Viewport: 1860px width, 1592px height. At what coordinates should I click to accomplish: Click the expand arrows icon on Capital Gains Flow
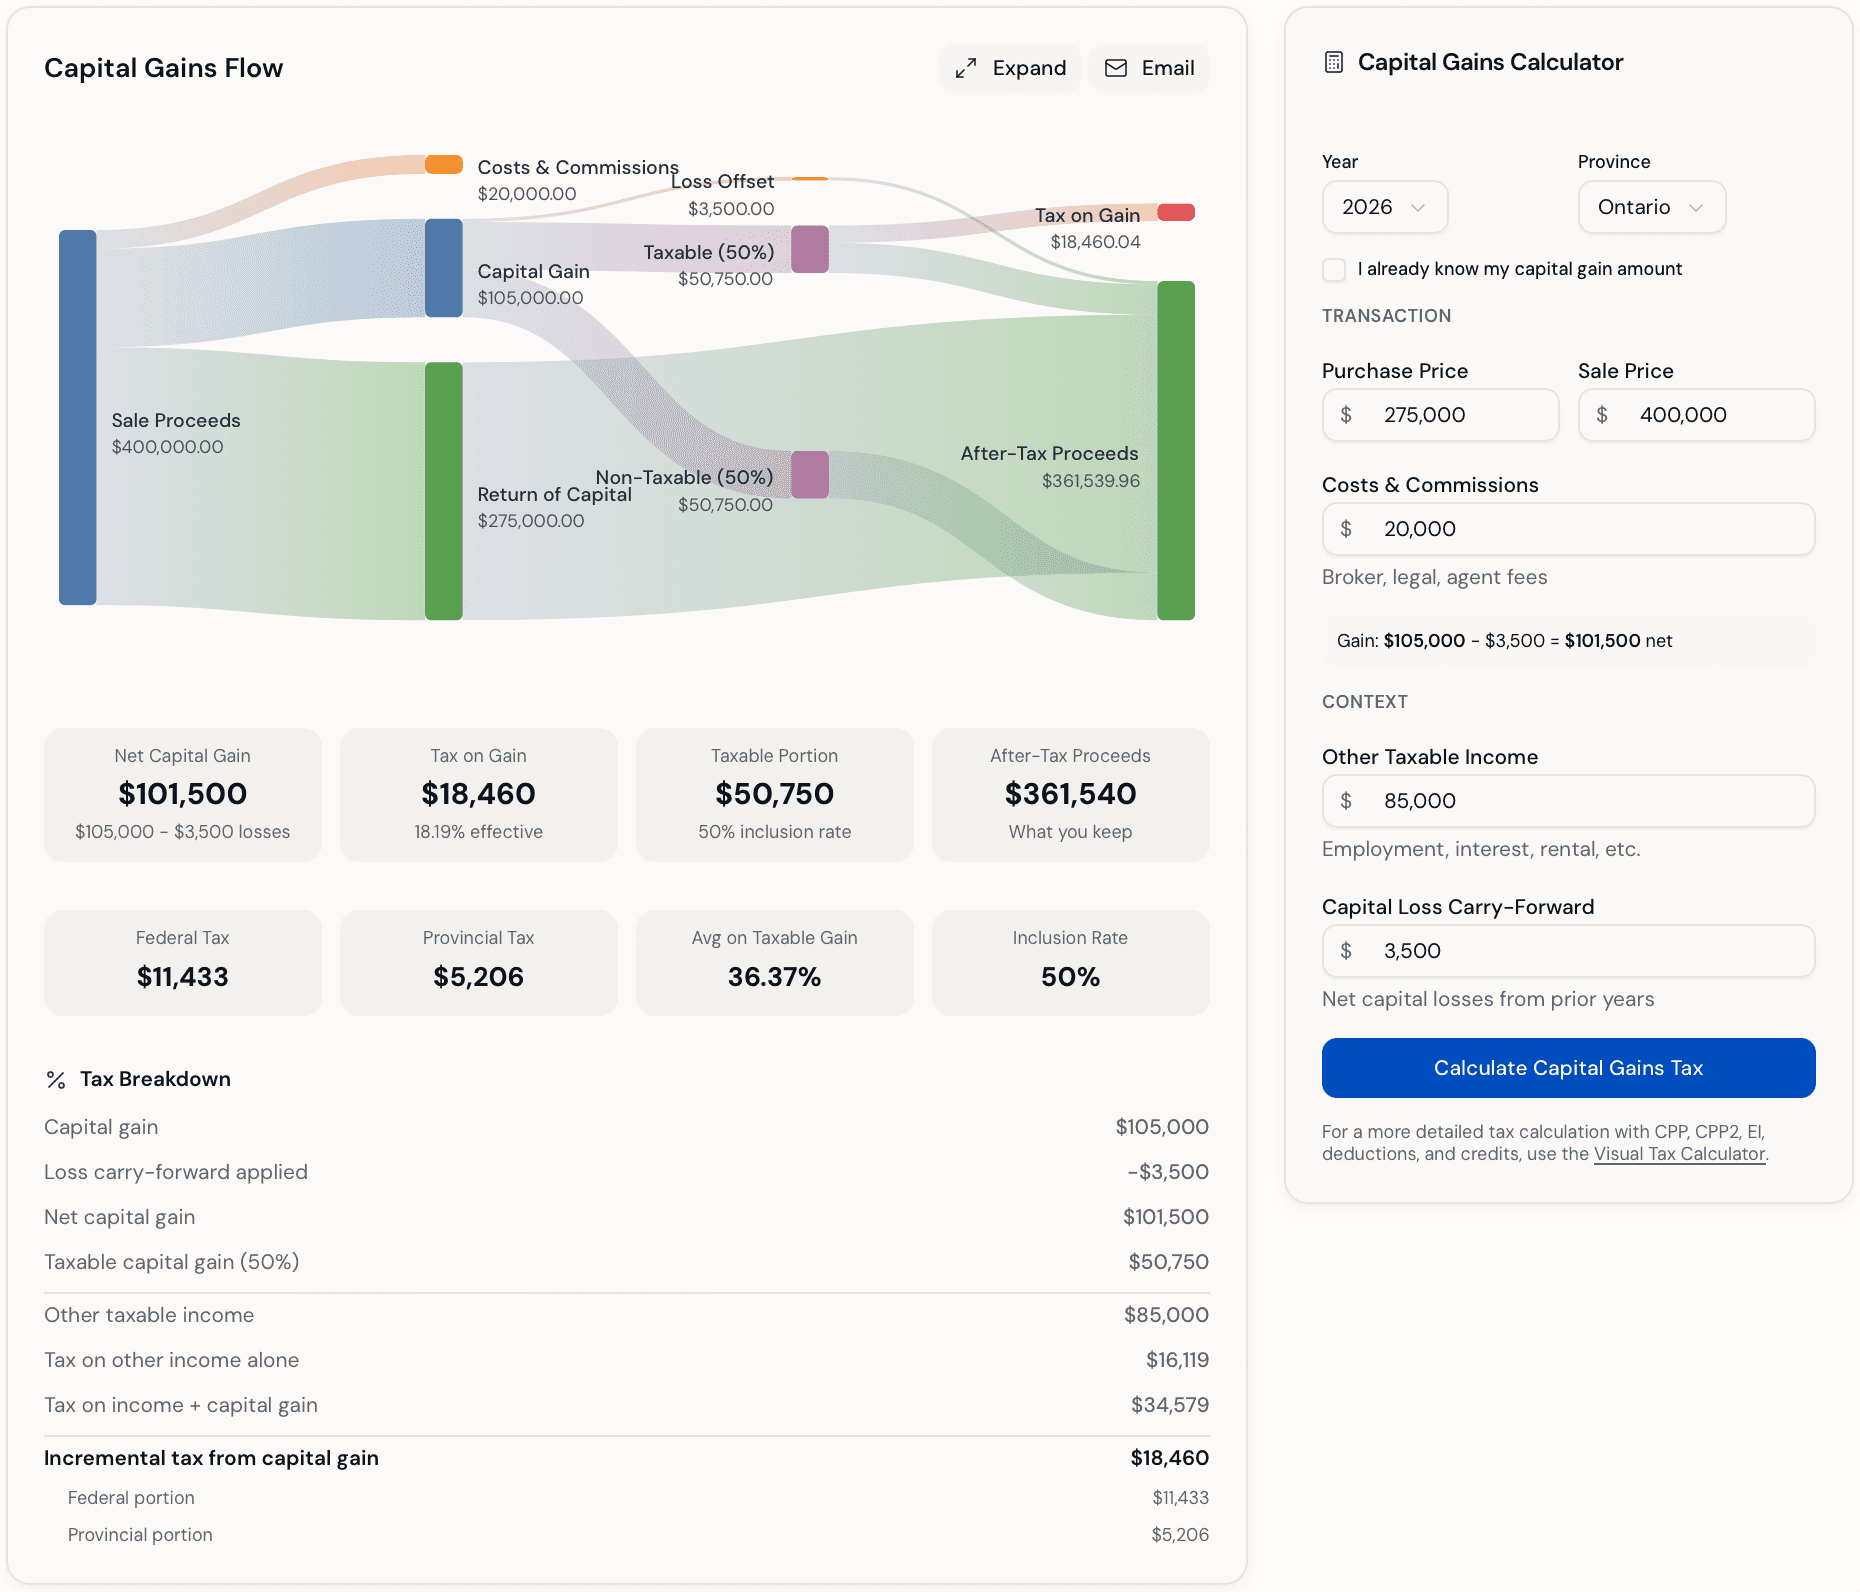click(966, 68)
